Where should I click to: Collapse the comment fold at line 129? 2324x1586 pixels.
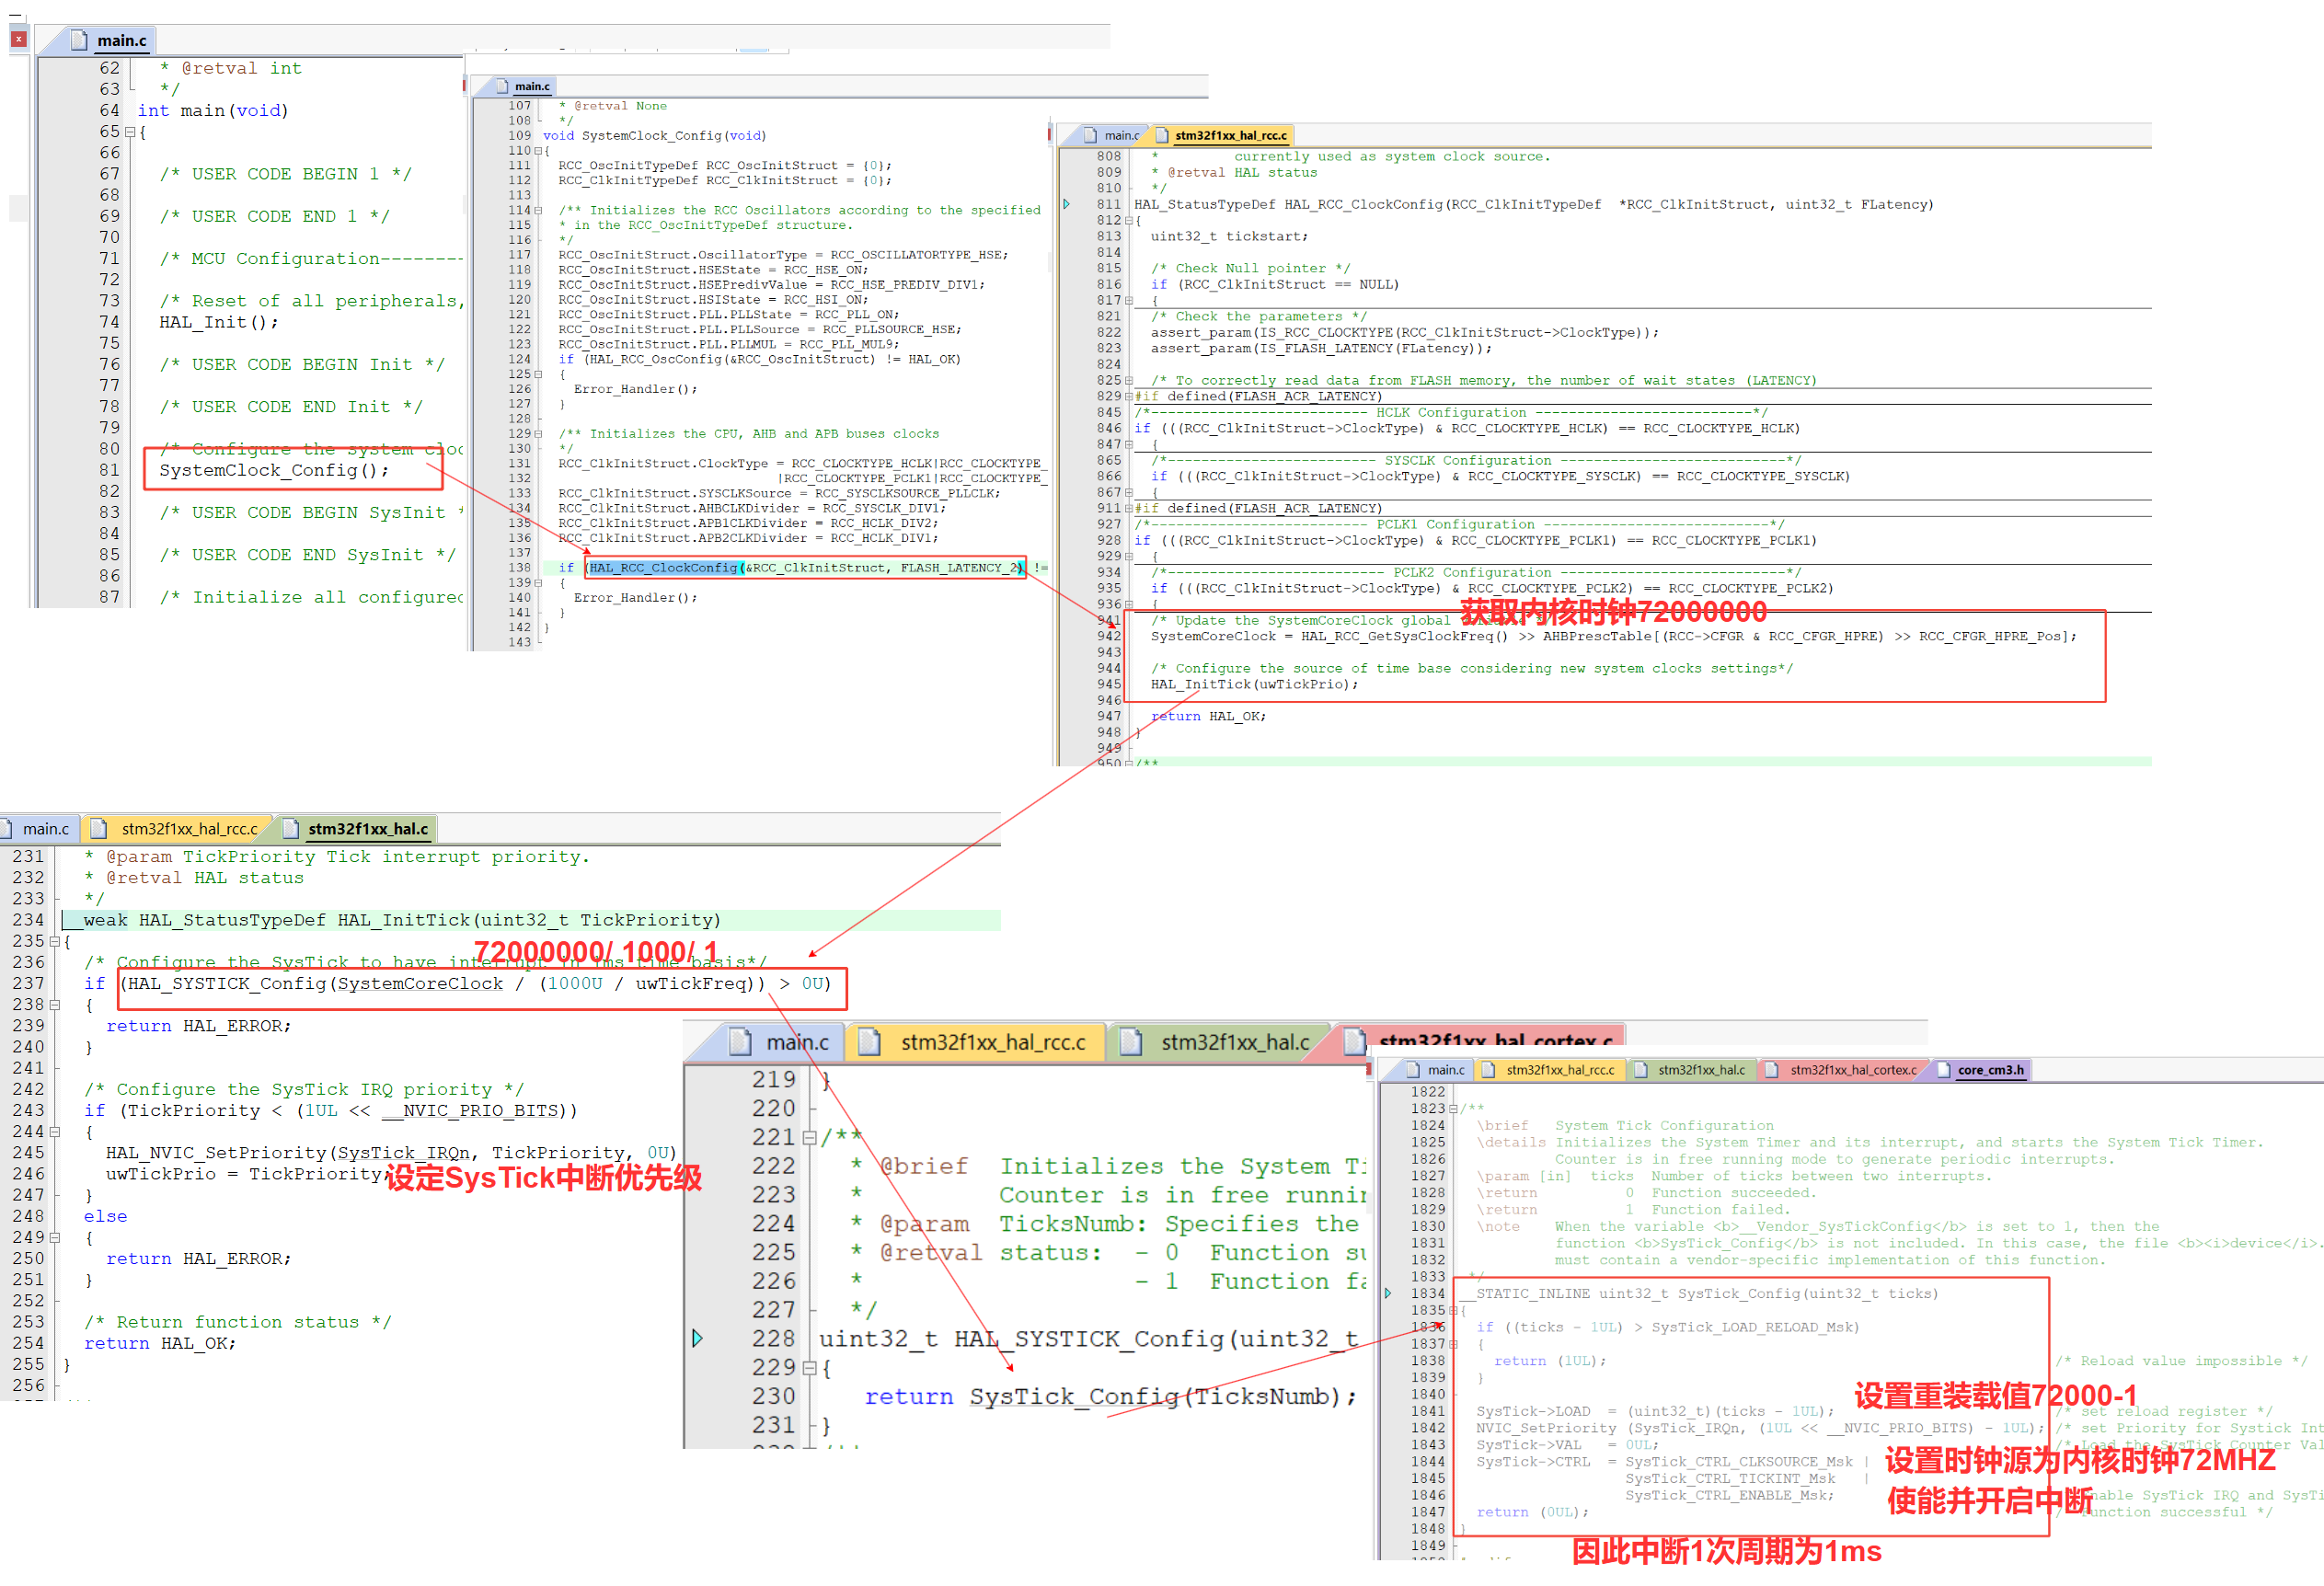point(538,434)
